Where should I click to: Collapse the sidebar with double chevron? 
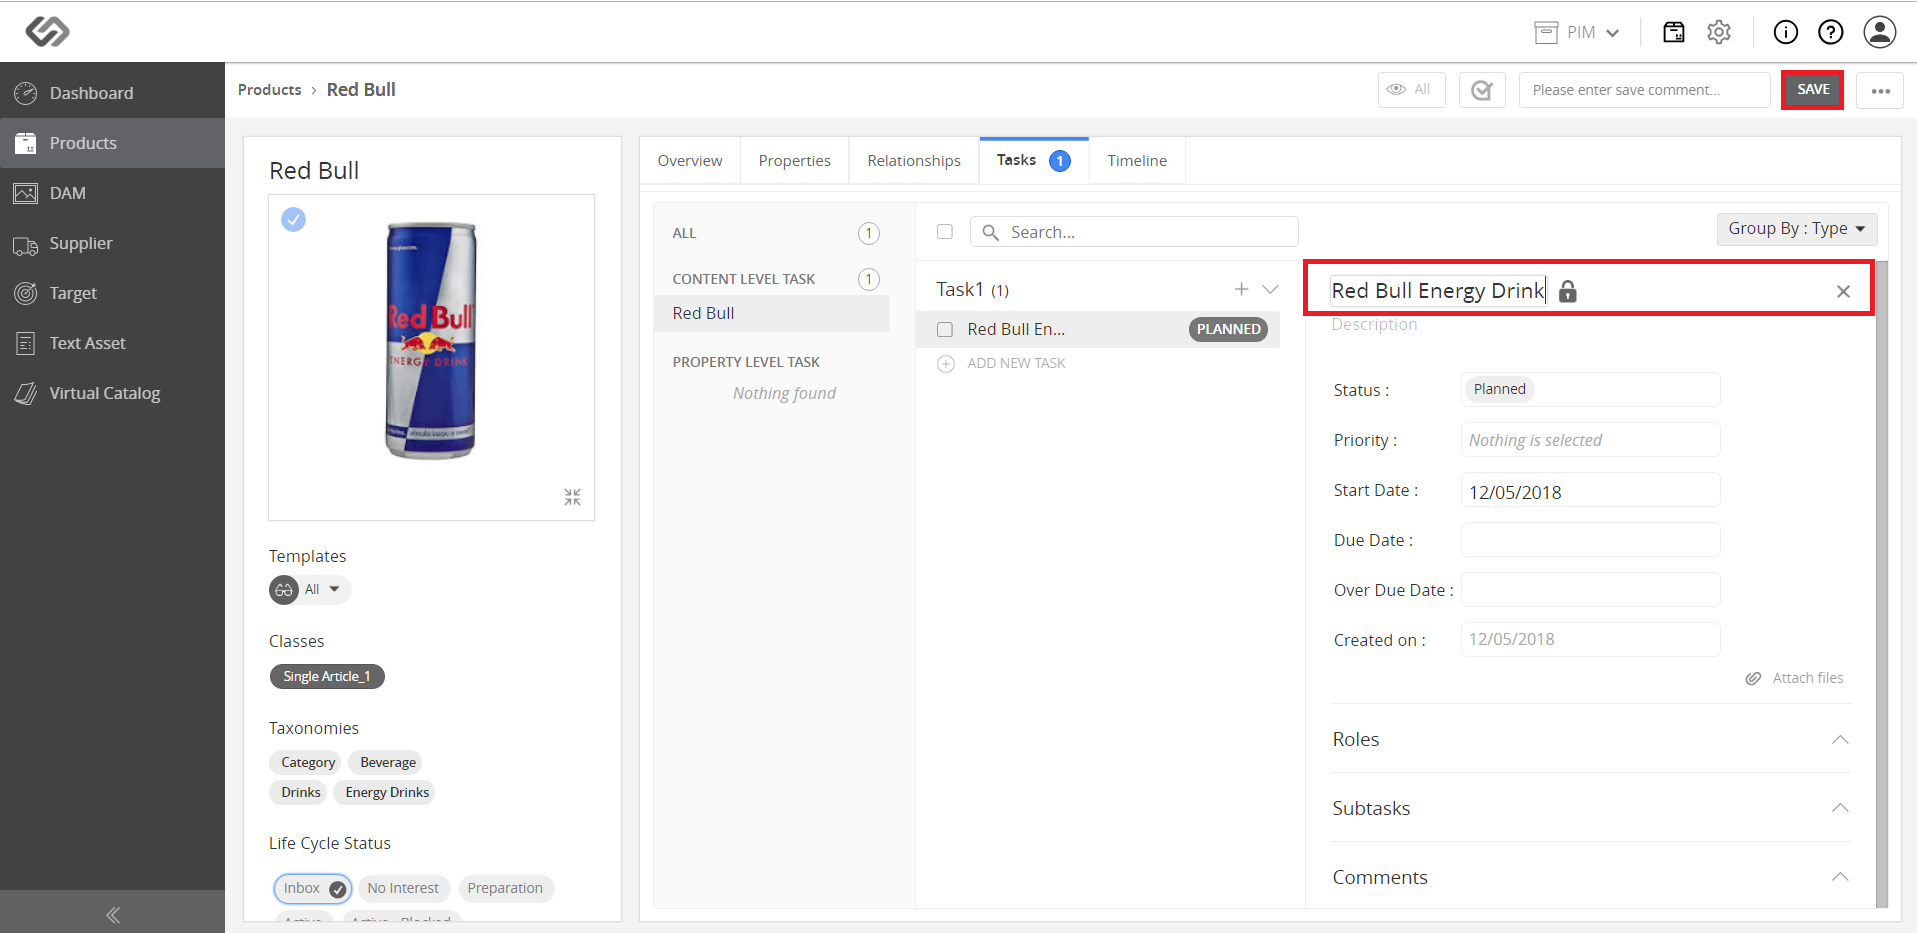pyautogui.click(x=113, y=914)
